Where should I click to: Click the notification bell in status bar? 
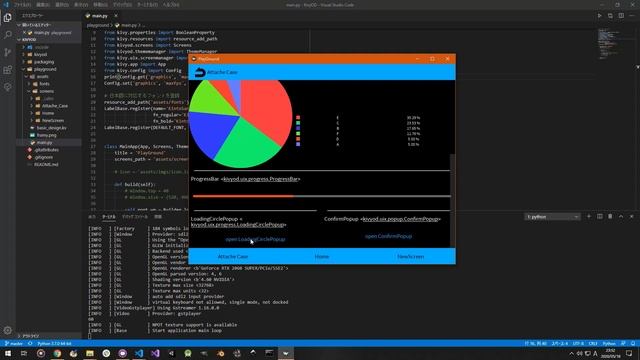pos(633,344)
